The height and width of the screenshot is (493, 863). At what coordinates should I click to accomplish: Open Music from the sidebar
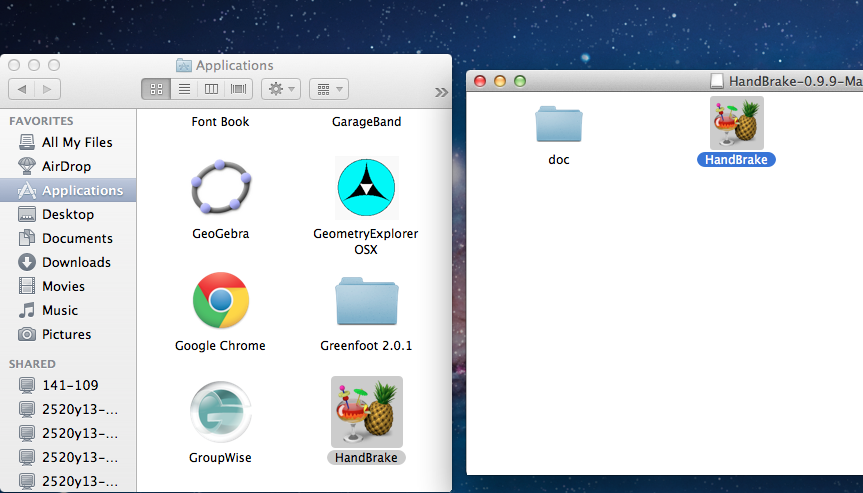pyautogui.click(x=68, y=310)
